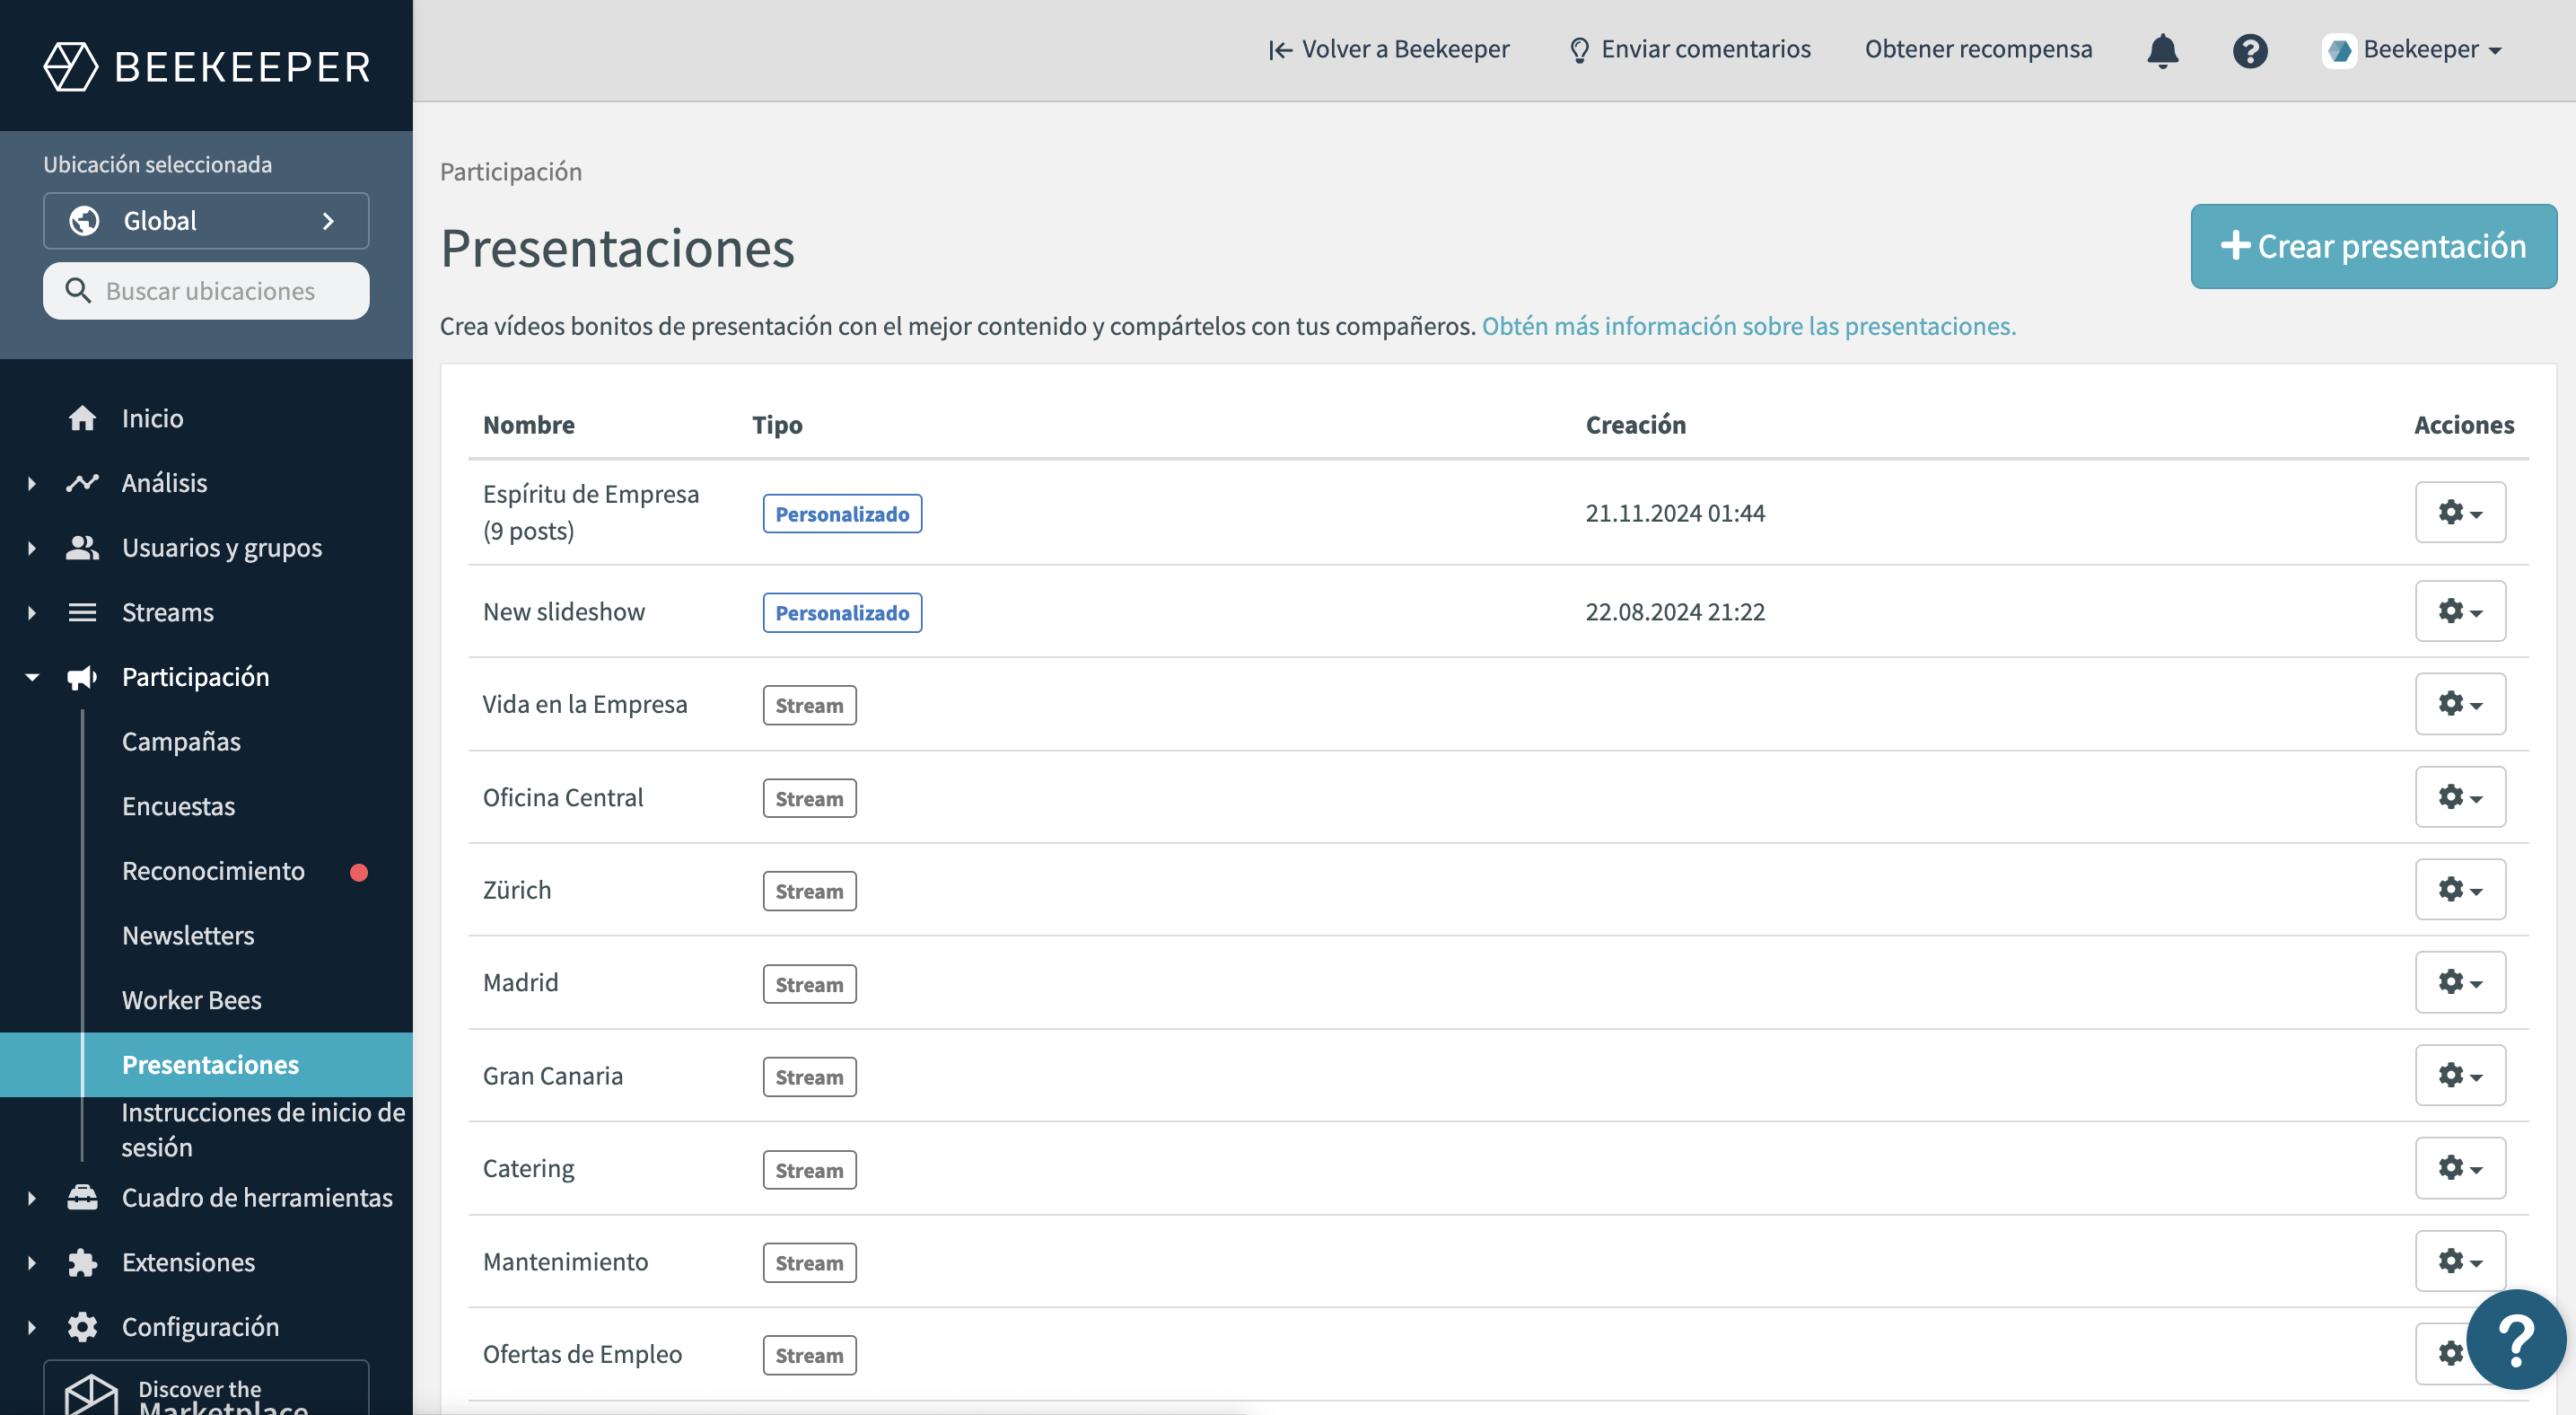Expand the Extensiones menu arrow
Viewport: 2576px width, 1415px height.
[x=32, y=1263]
